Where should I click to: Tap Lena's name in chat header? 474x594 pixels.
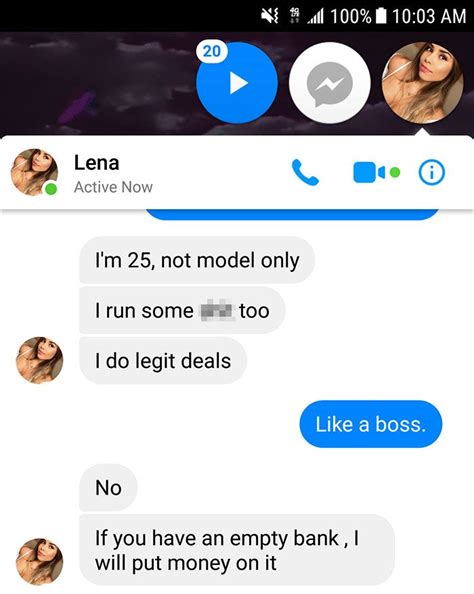(x=97, y=163)
